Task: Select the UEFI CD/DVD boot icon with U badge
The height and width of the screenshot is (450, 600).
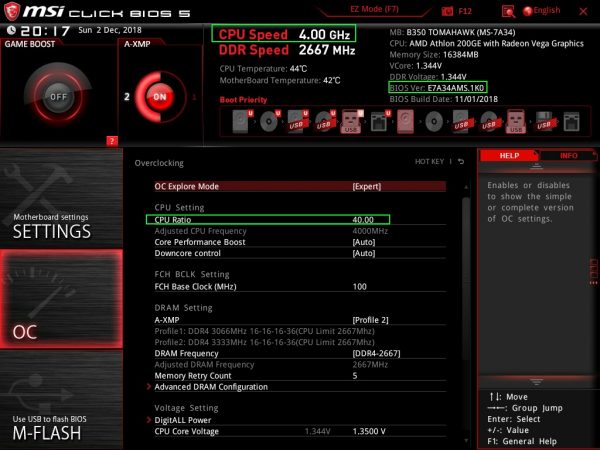Action: [x=270, y=121]
